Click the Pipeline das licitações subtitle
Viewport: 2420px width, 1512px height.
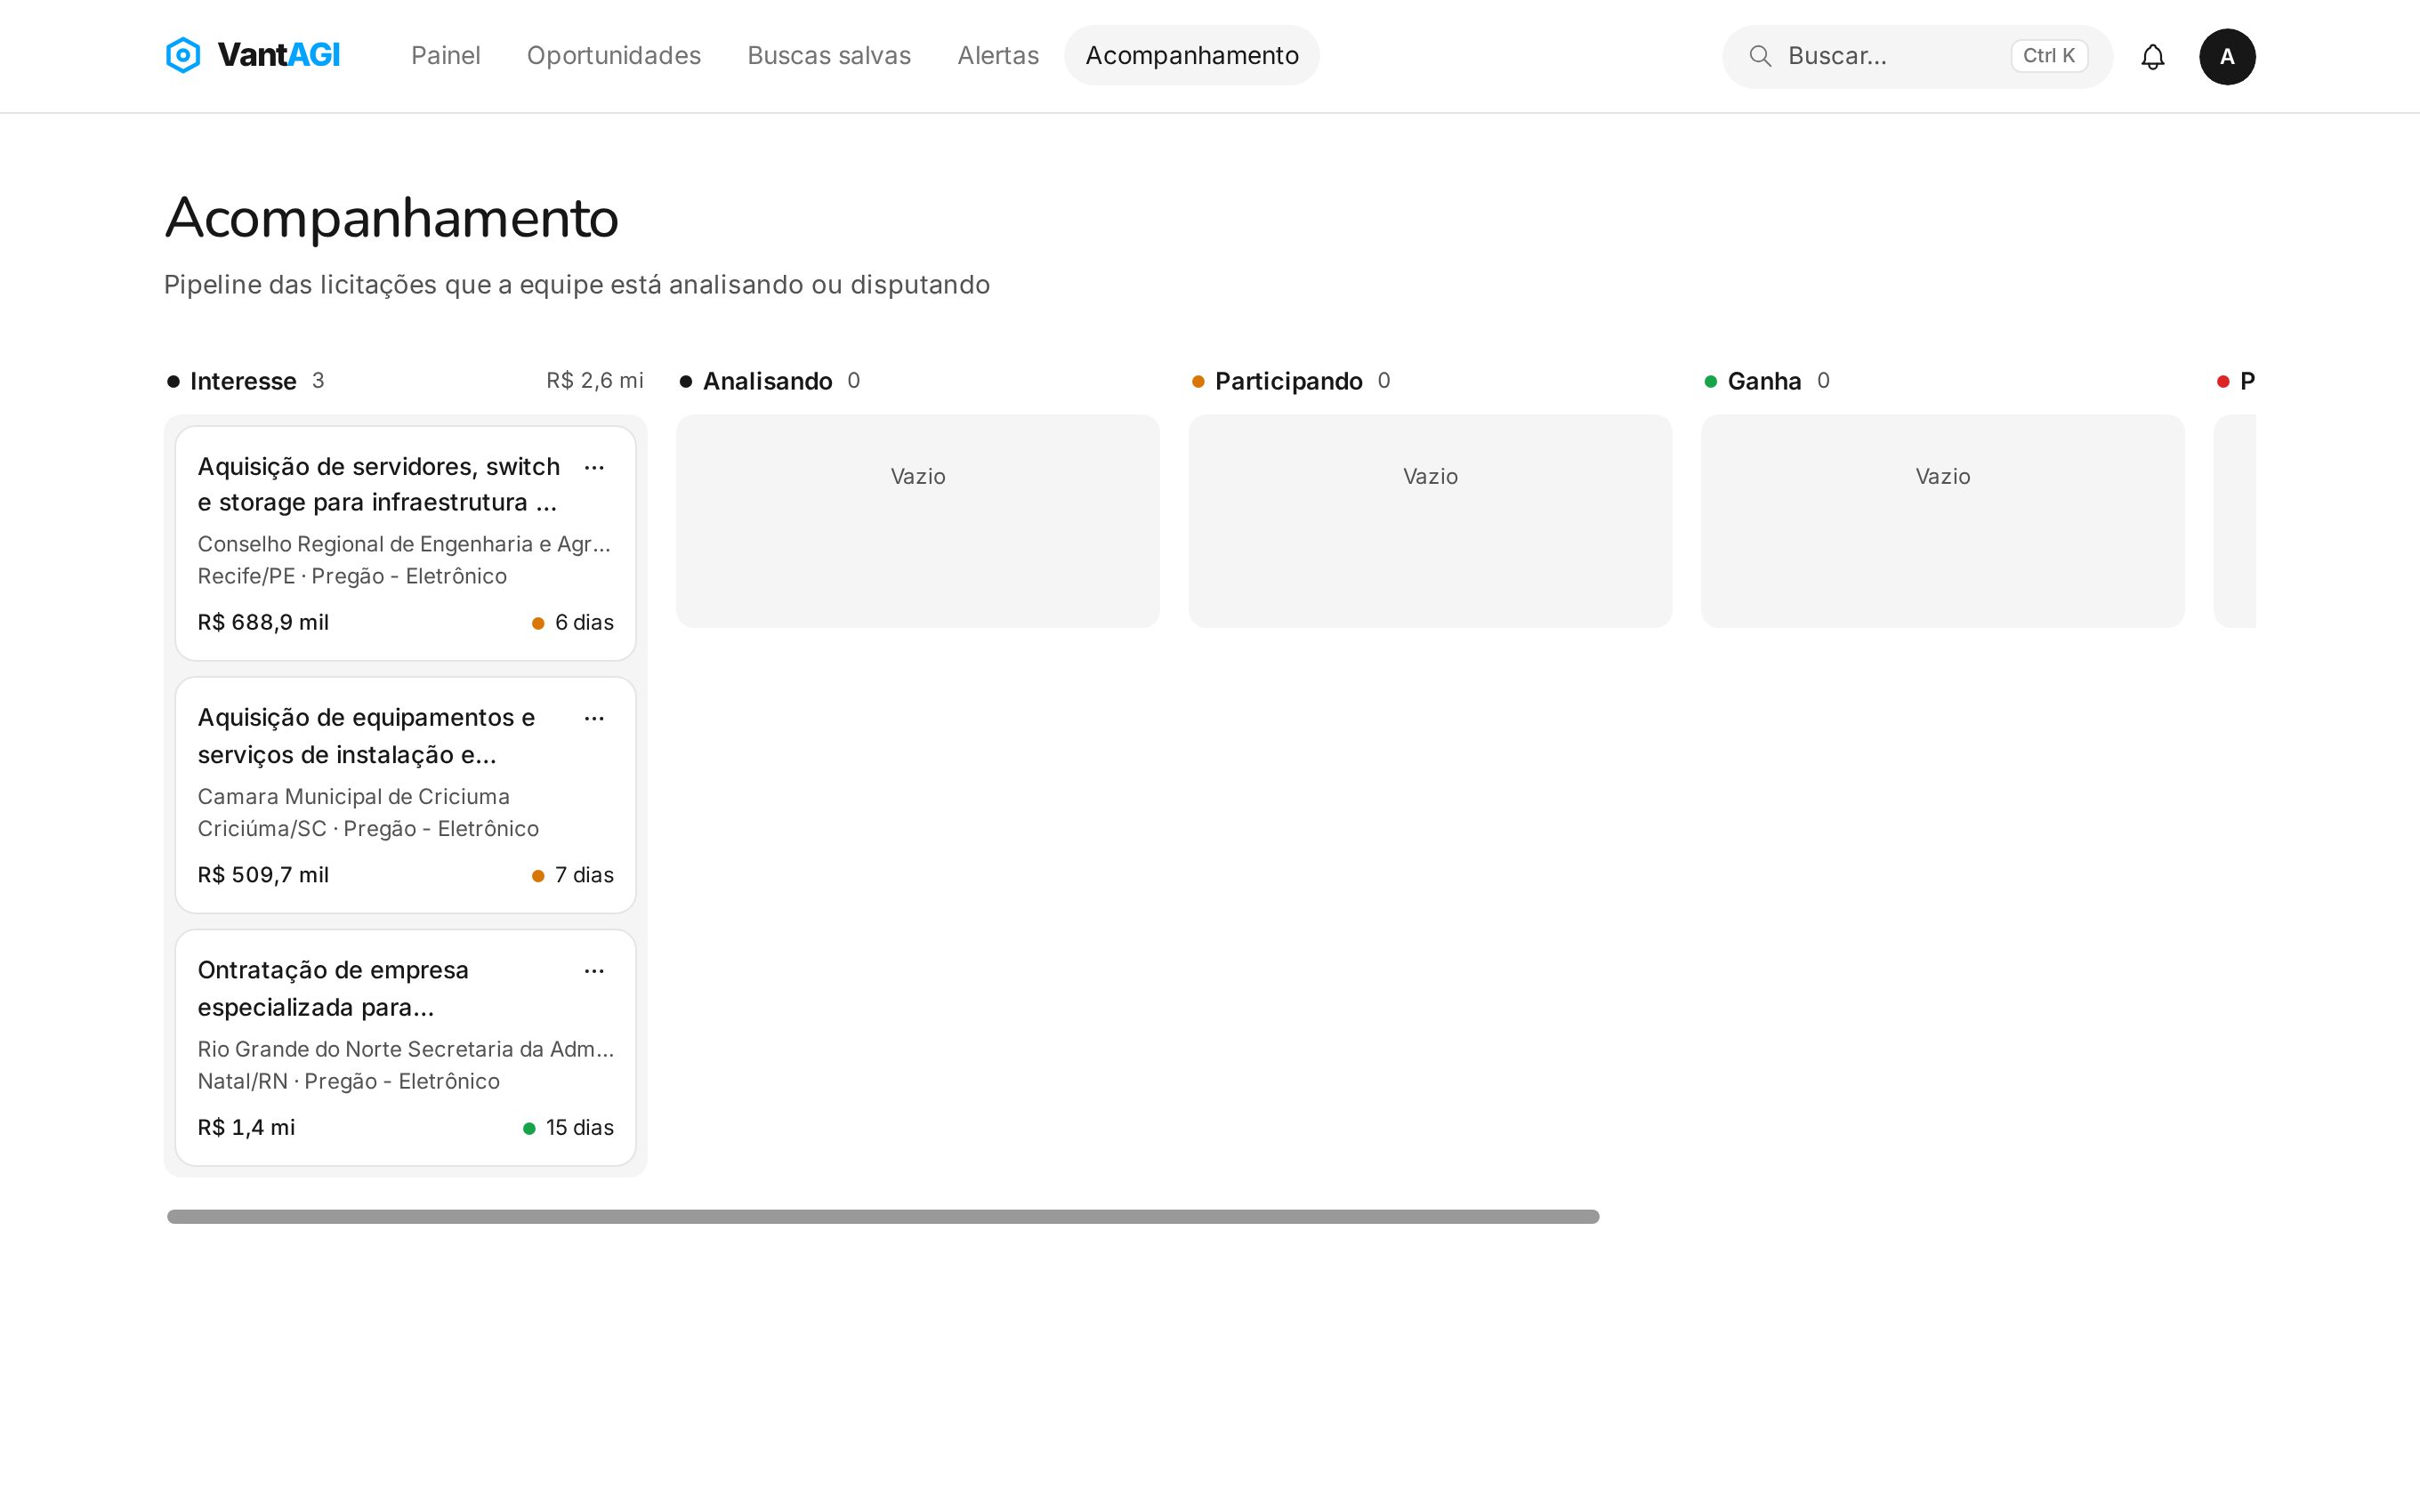[x=577, y=285]
